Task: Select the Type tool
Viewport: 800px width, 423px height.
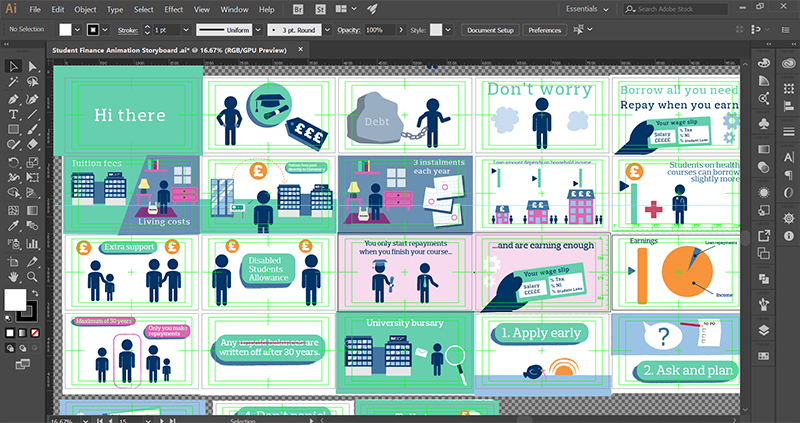Action: (14, 114)
